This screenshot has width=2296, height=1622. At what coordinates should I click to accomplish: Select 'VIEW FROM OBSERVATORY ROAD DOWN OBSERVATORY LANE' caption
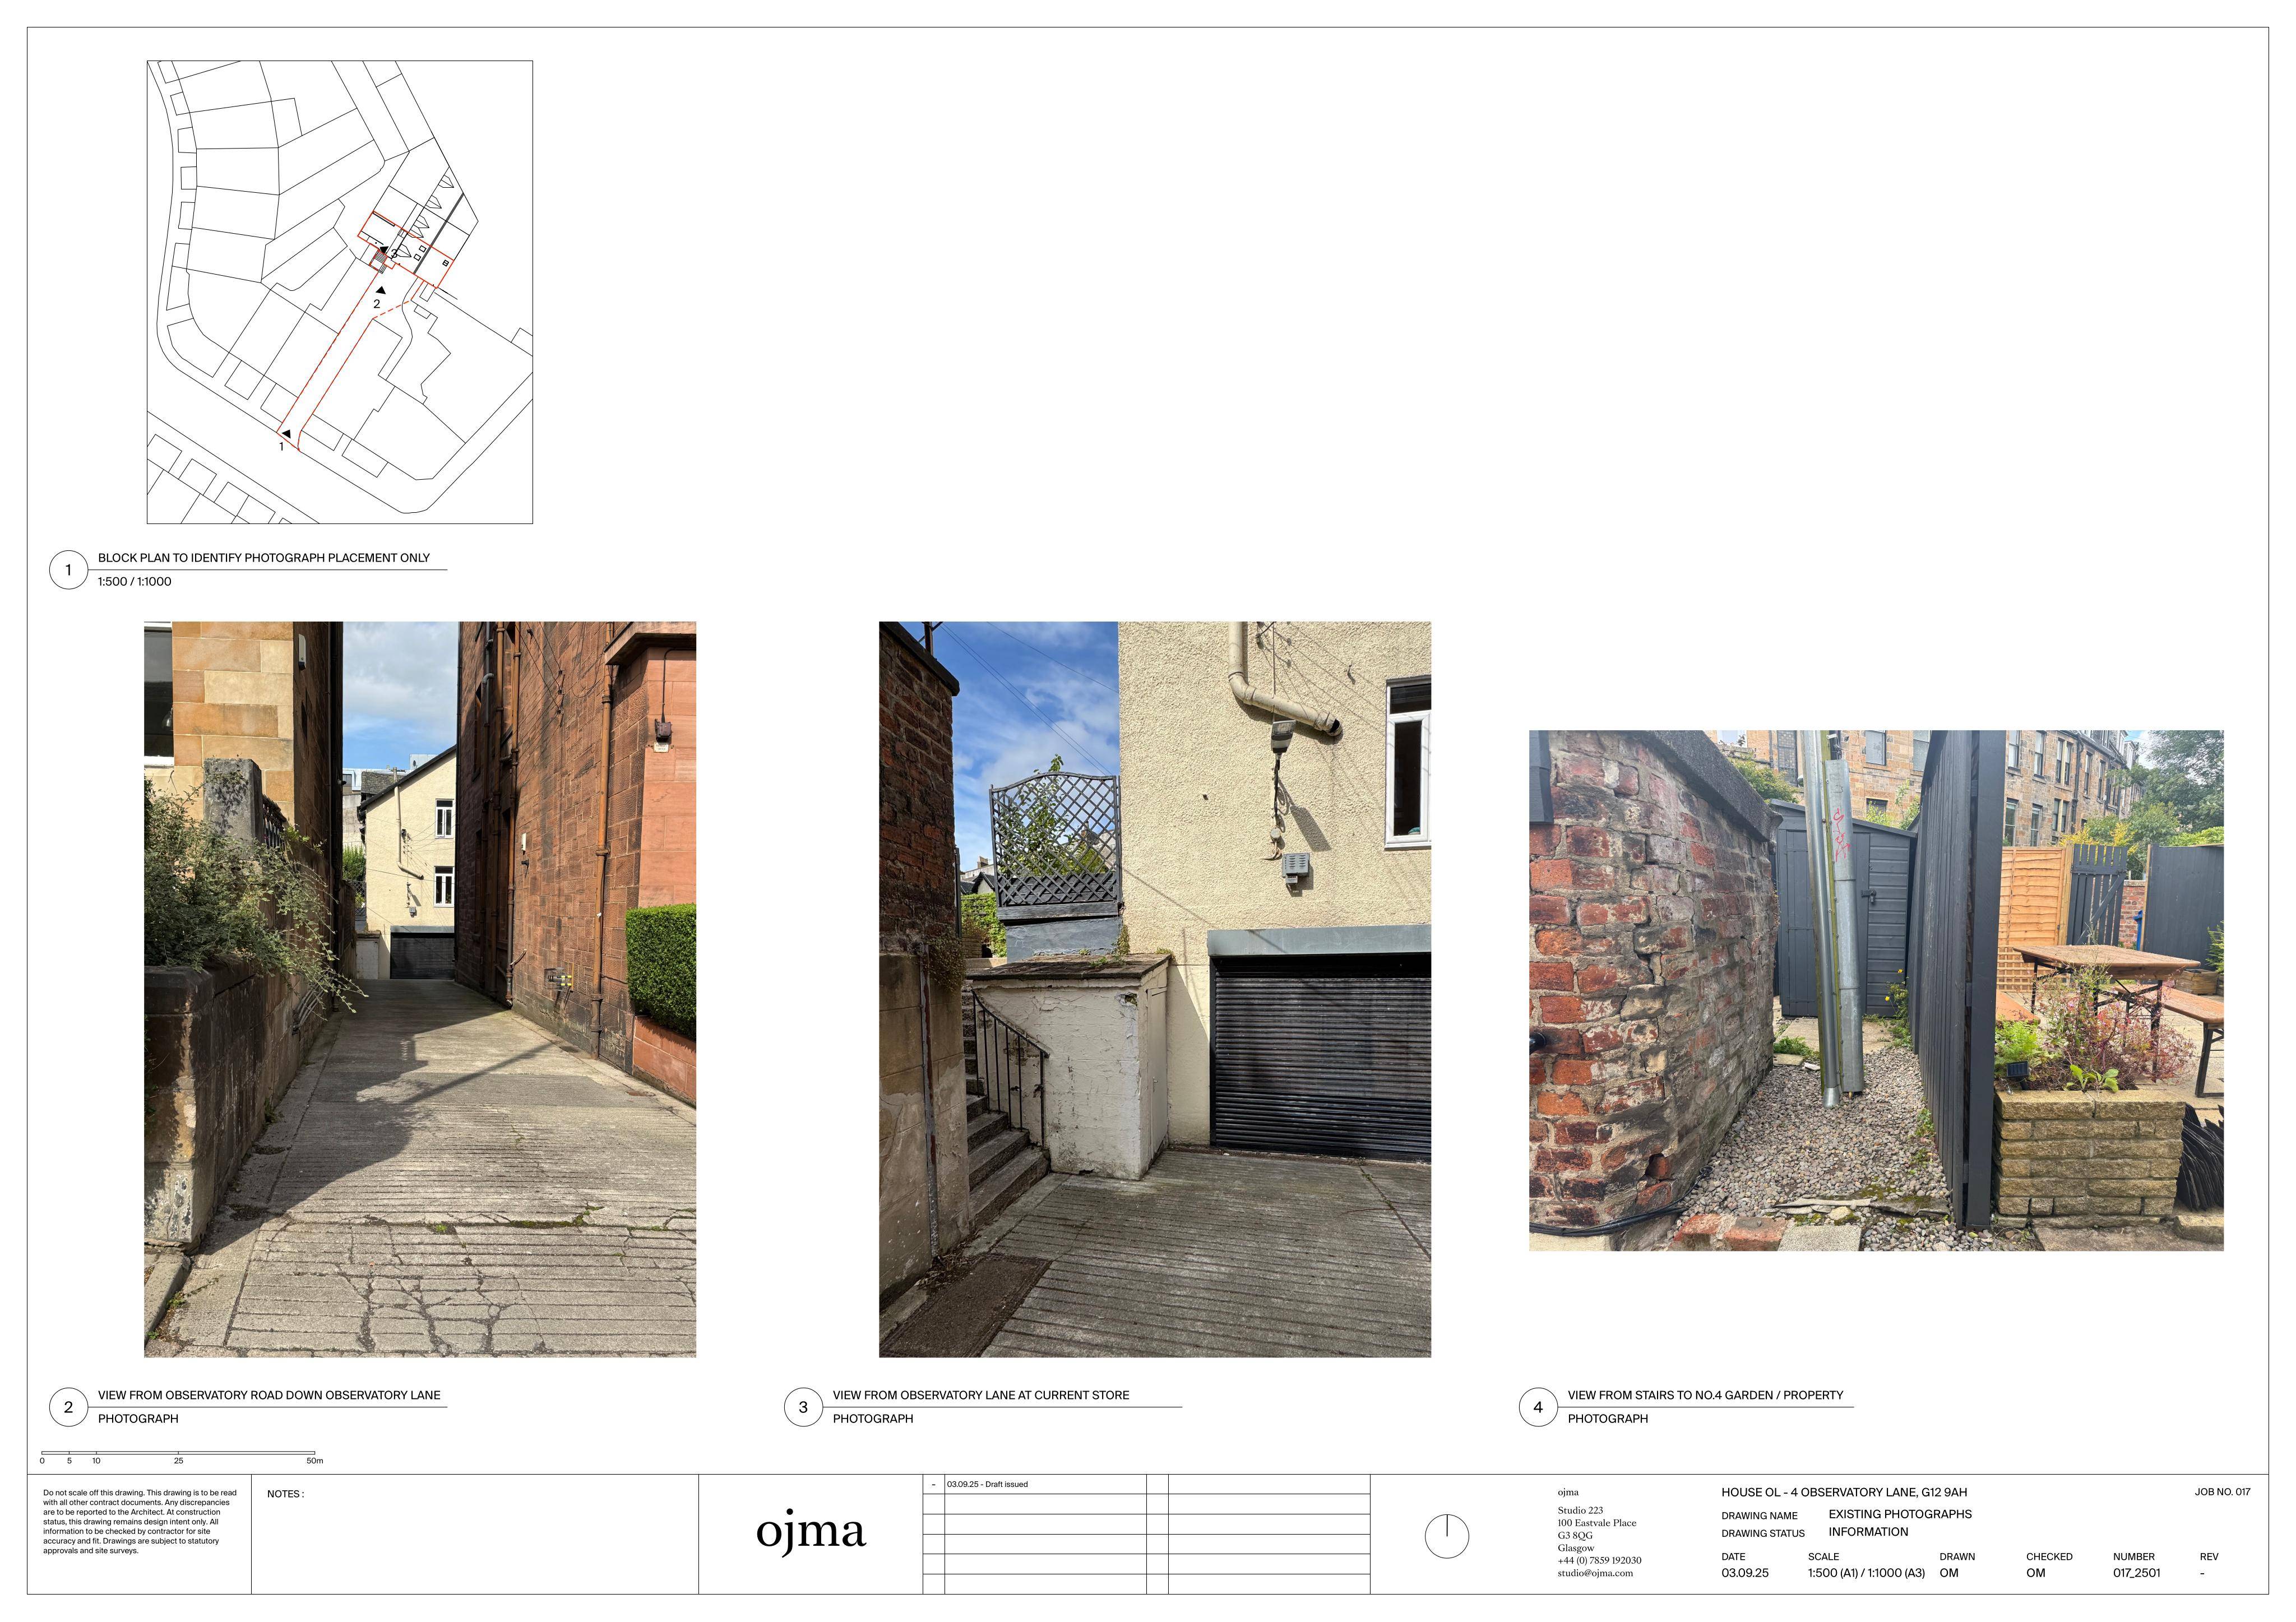coord(269,1395)
